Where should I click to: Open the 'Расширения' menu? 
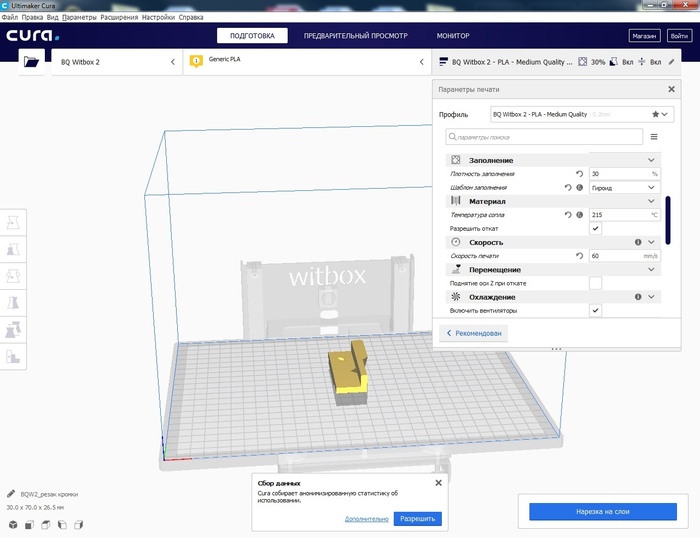point(118,17)
